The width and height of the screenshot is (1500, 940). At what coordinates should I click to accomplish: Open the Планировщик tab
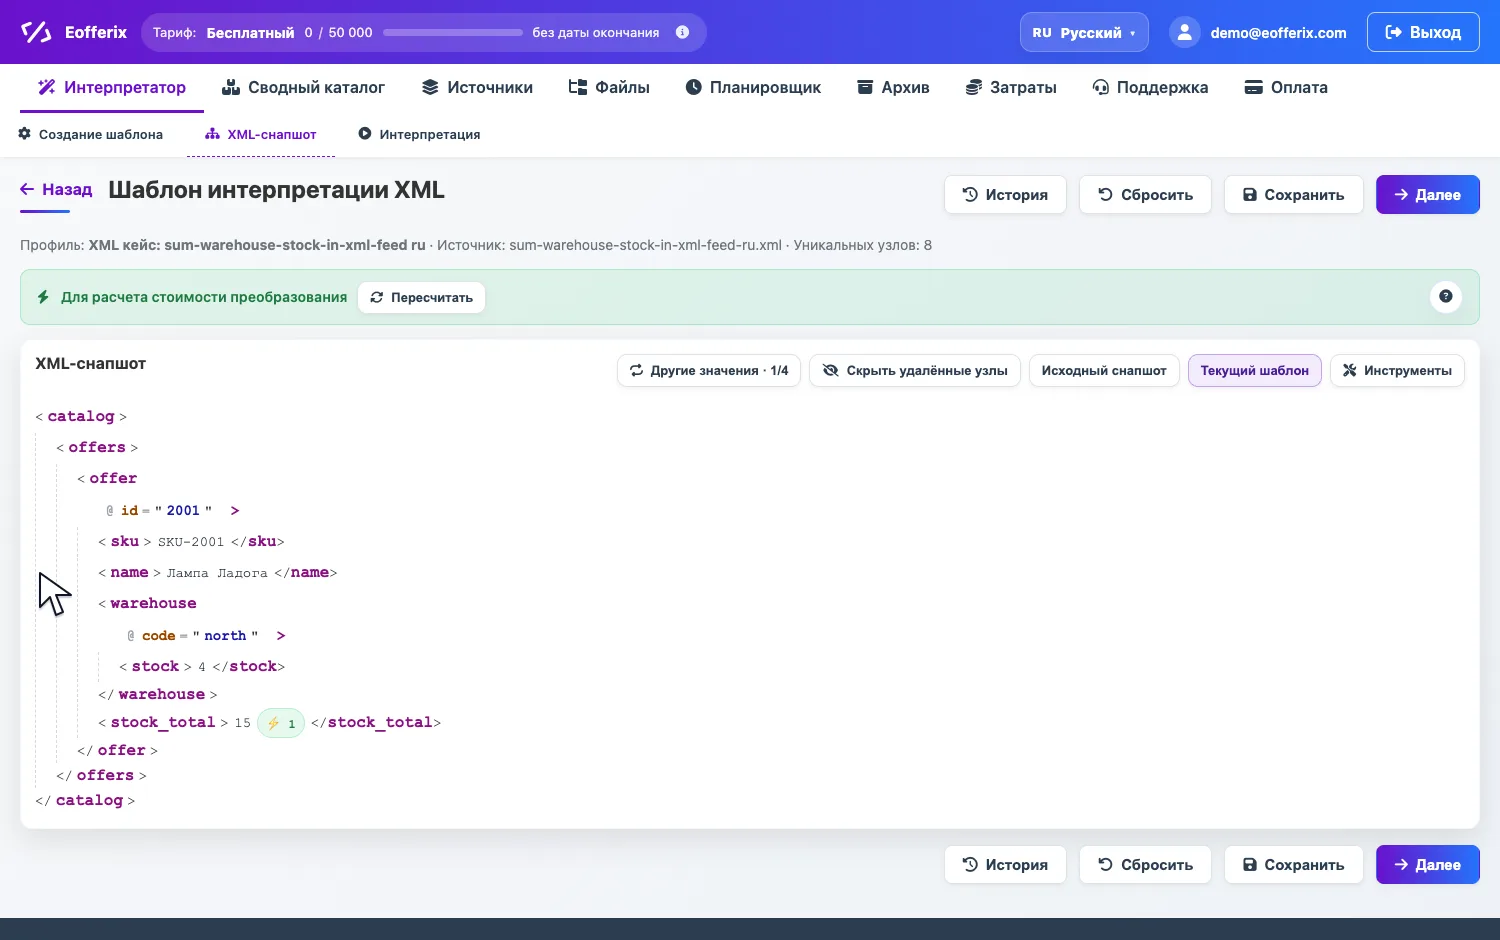click(753, 87)
